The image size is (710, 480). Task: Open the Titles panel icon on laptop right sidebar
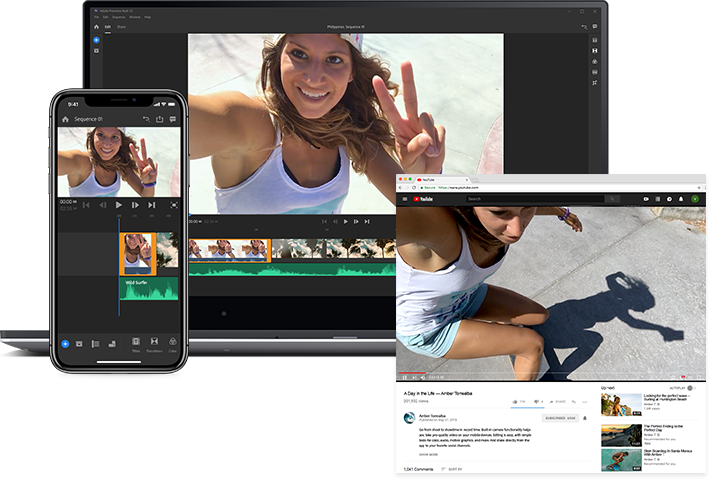(x=595, y=40)
